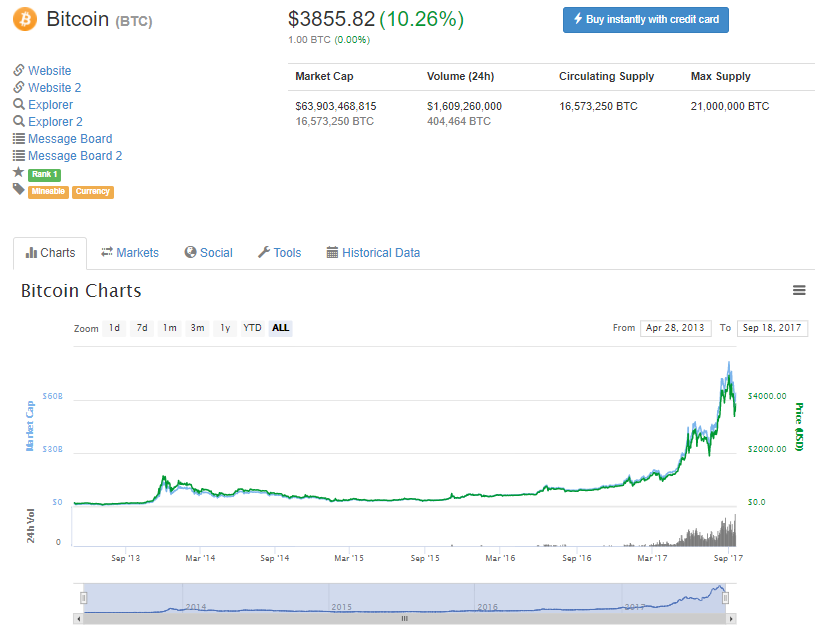Click the Circulating Supply column header
Screen dimensions: 821x634
point(606,76)
